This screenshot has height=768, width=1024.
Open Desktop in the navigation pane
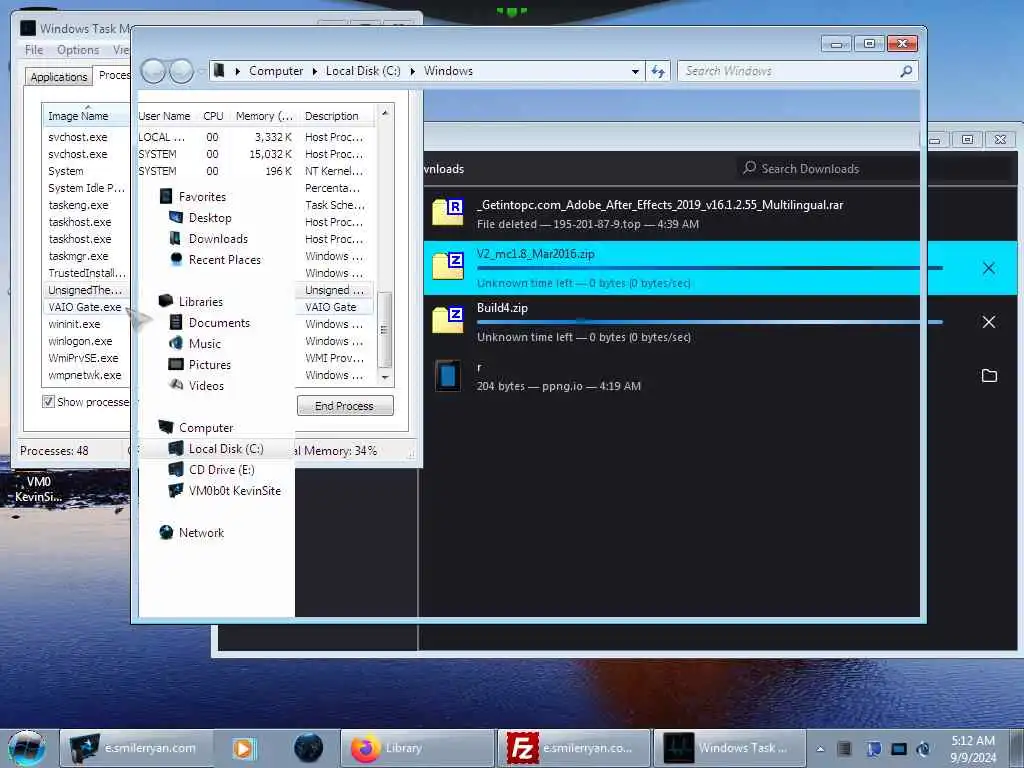[210, 217]
